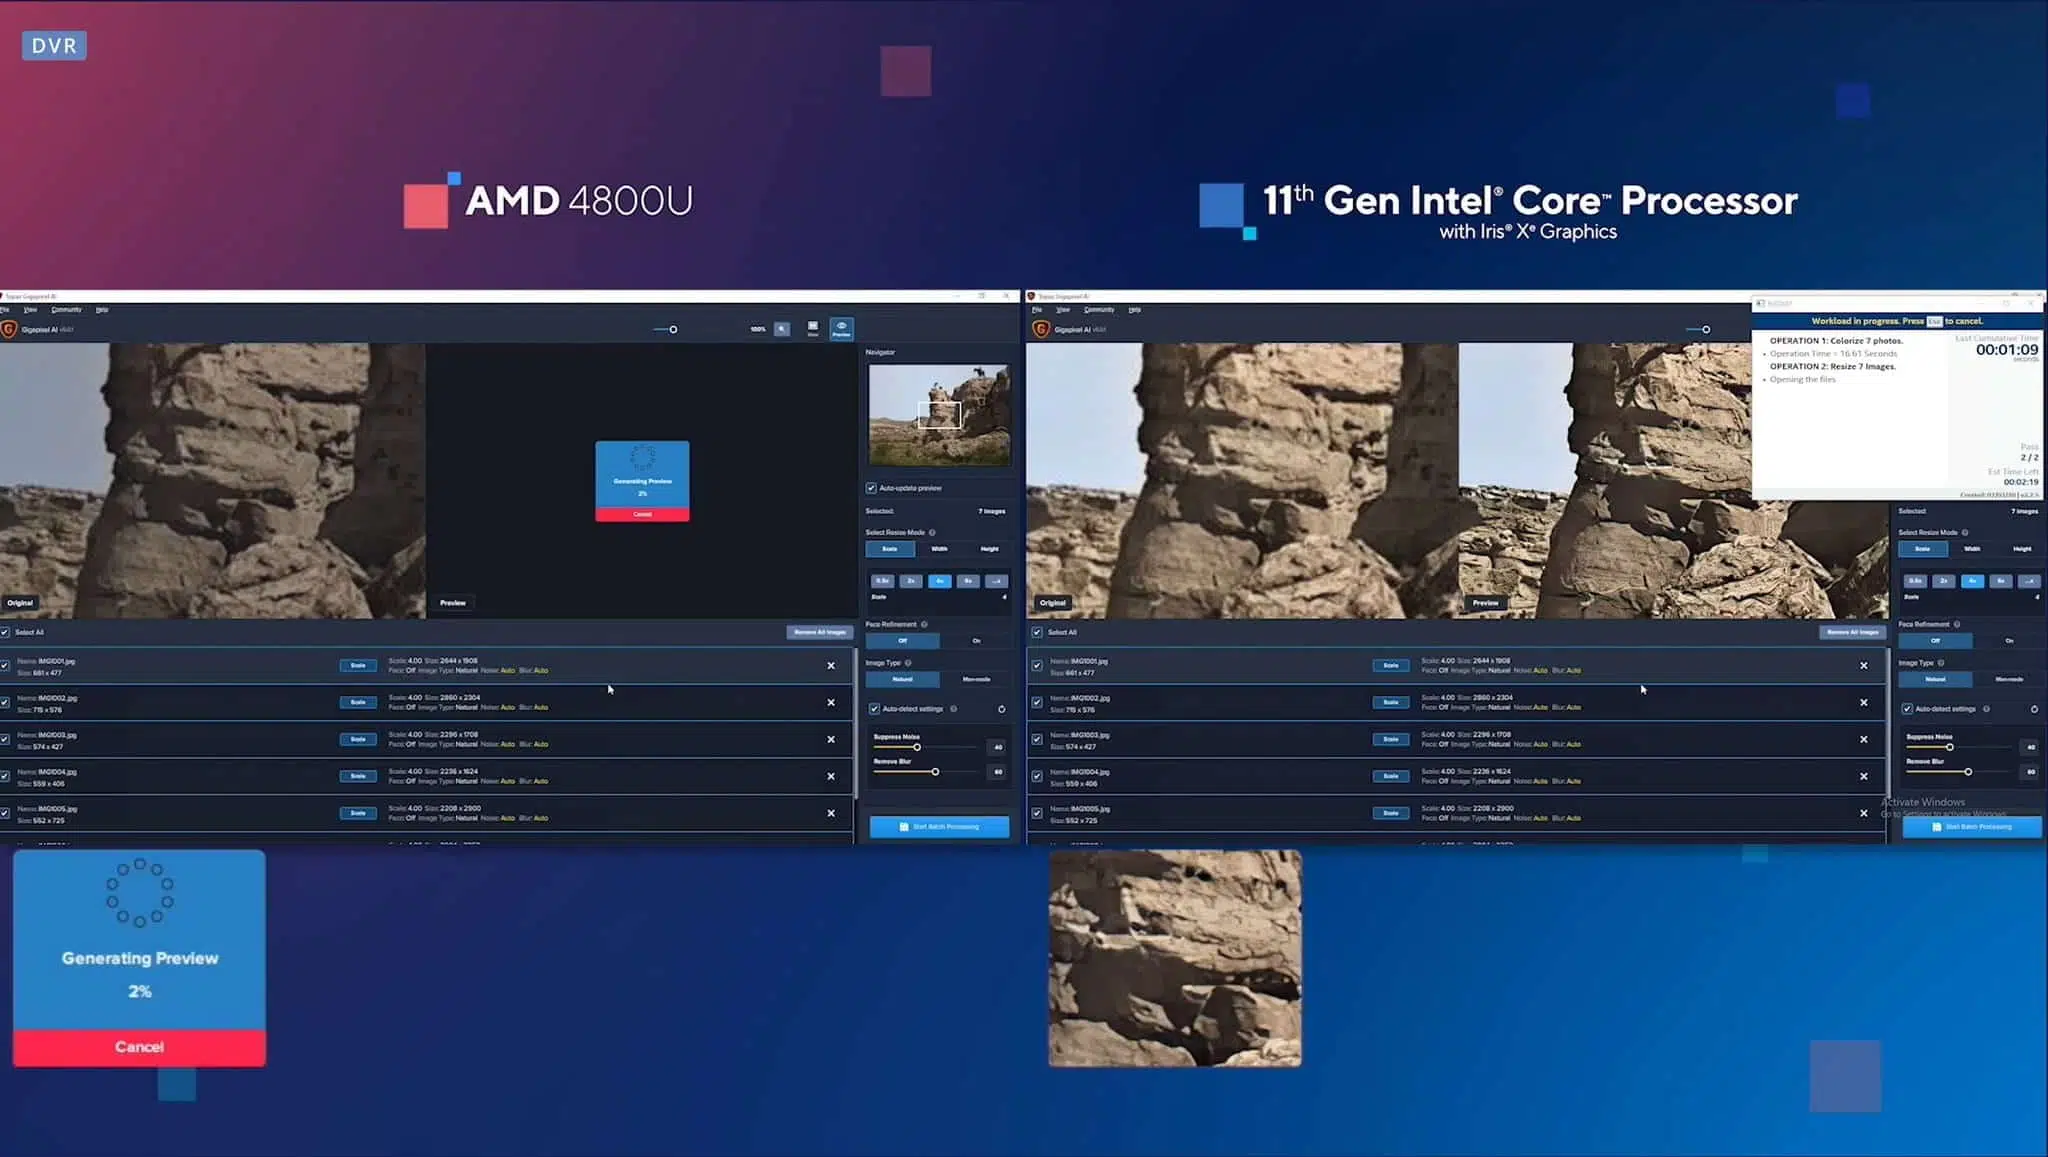Start Batch Processing in right window
2048x1157 pixels.
pyautogui.click(x=1972, y=827)
